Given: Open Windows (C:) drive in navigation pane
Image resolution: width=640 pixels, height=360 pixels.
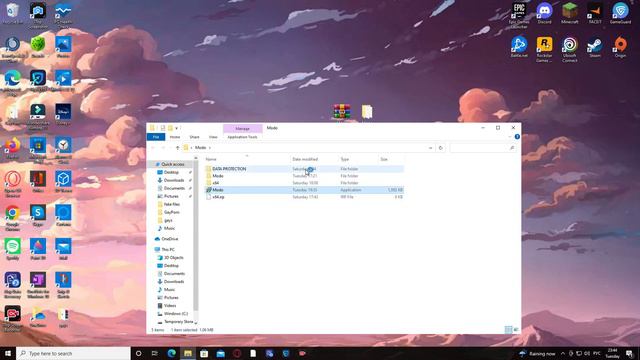Looking at the screenshot, I should pos(175,313).
